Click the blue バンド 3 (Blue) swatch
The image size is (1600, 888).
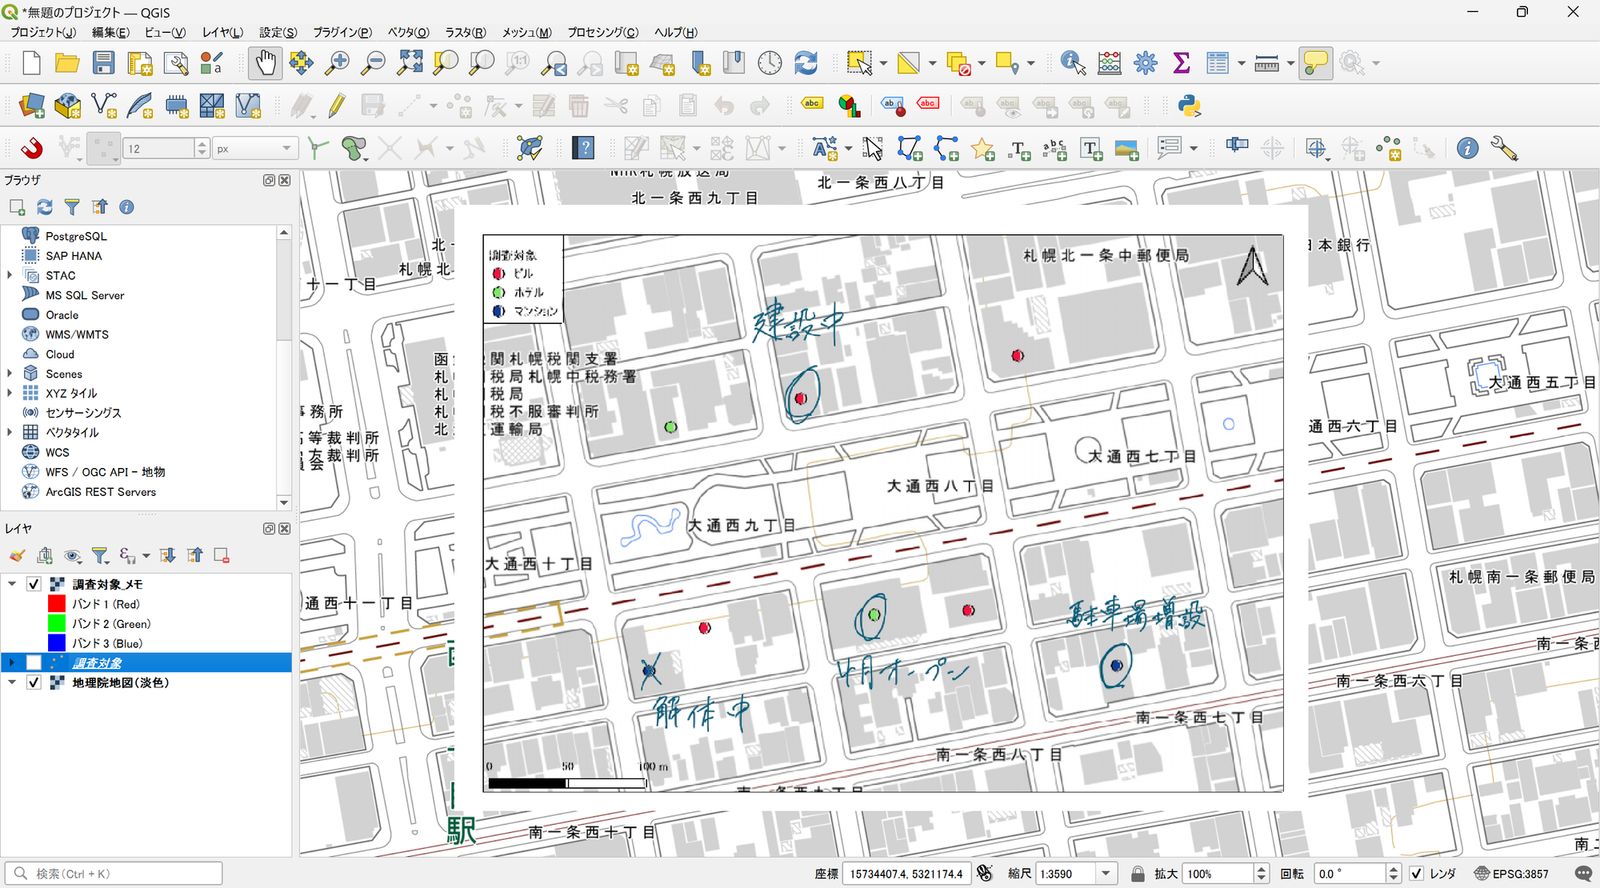[x=56, y=643]
